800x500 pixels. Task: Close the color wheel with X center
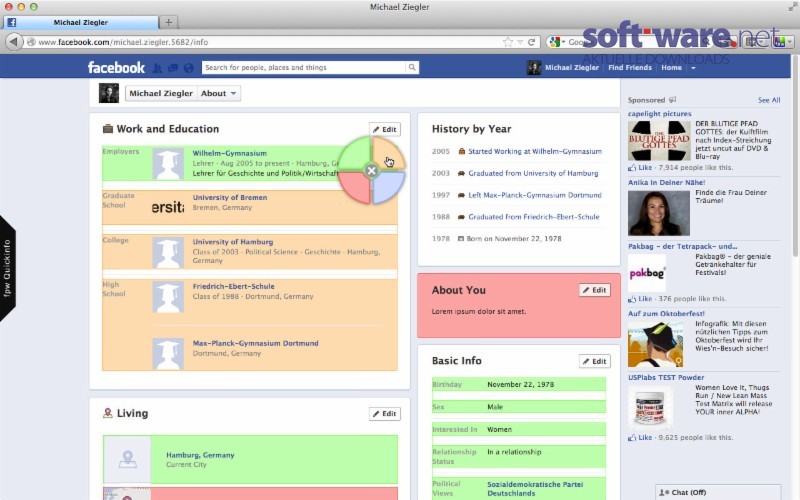click(x=371, y=170)
